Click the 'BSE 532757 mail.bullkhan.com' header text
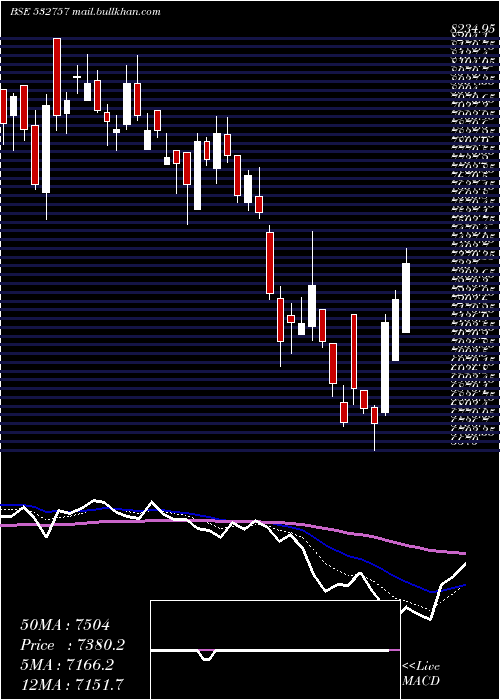Viewport: 500px width, 700px height. [85, 12]
